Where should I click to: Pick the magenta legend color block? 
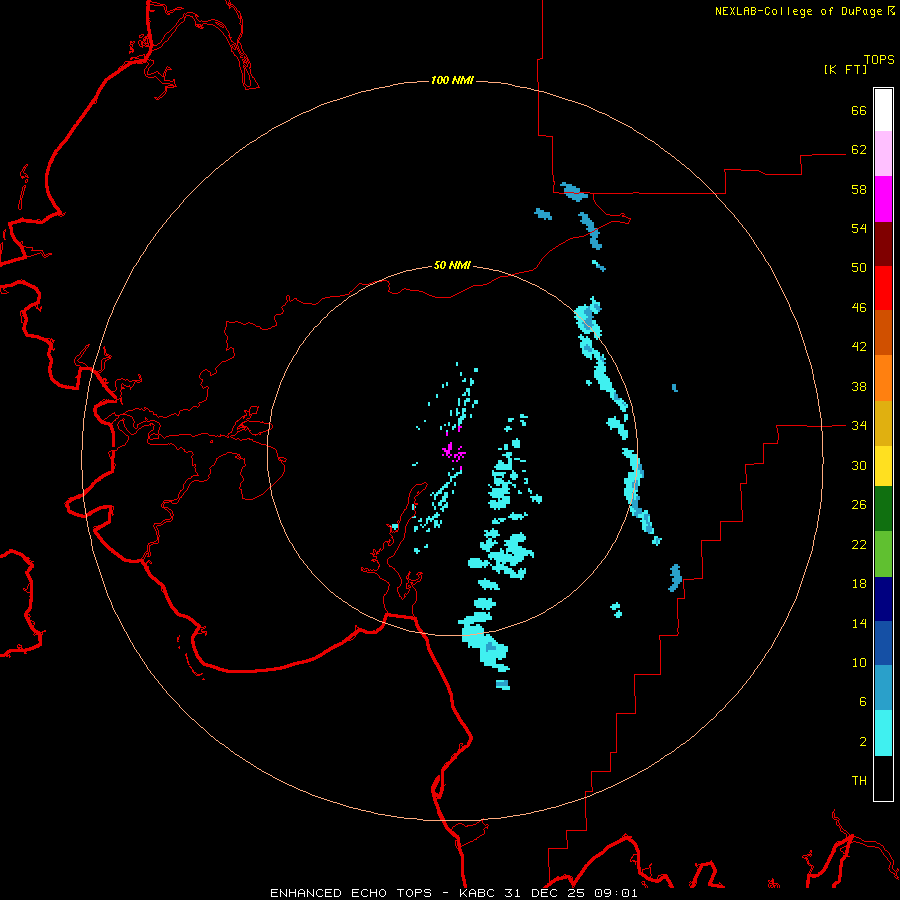(883, 199)
